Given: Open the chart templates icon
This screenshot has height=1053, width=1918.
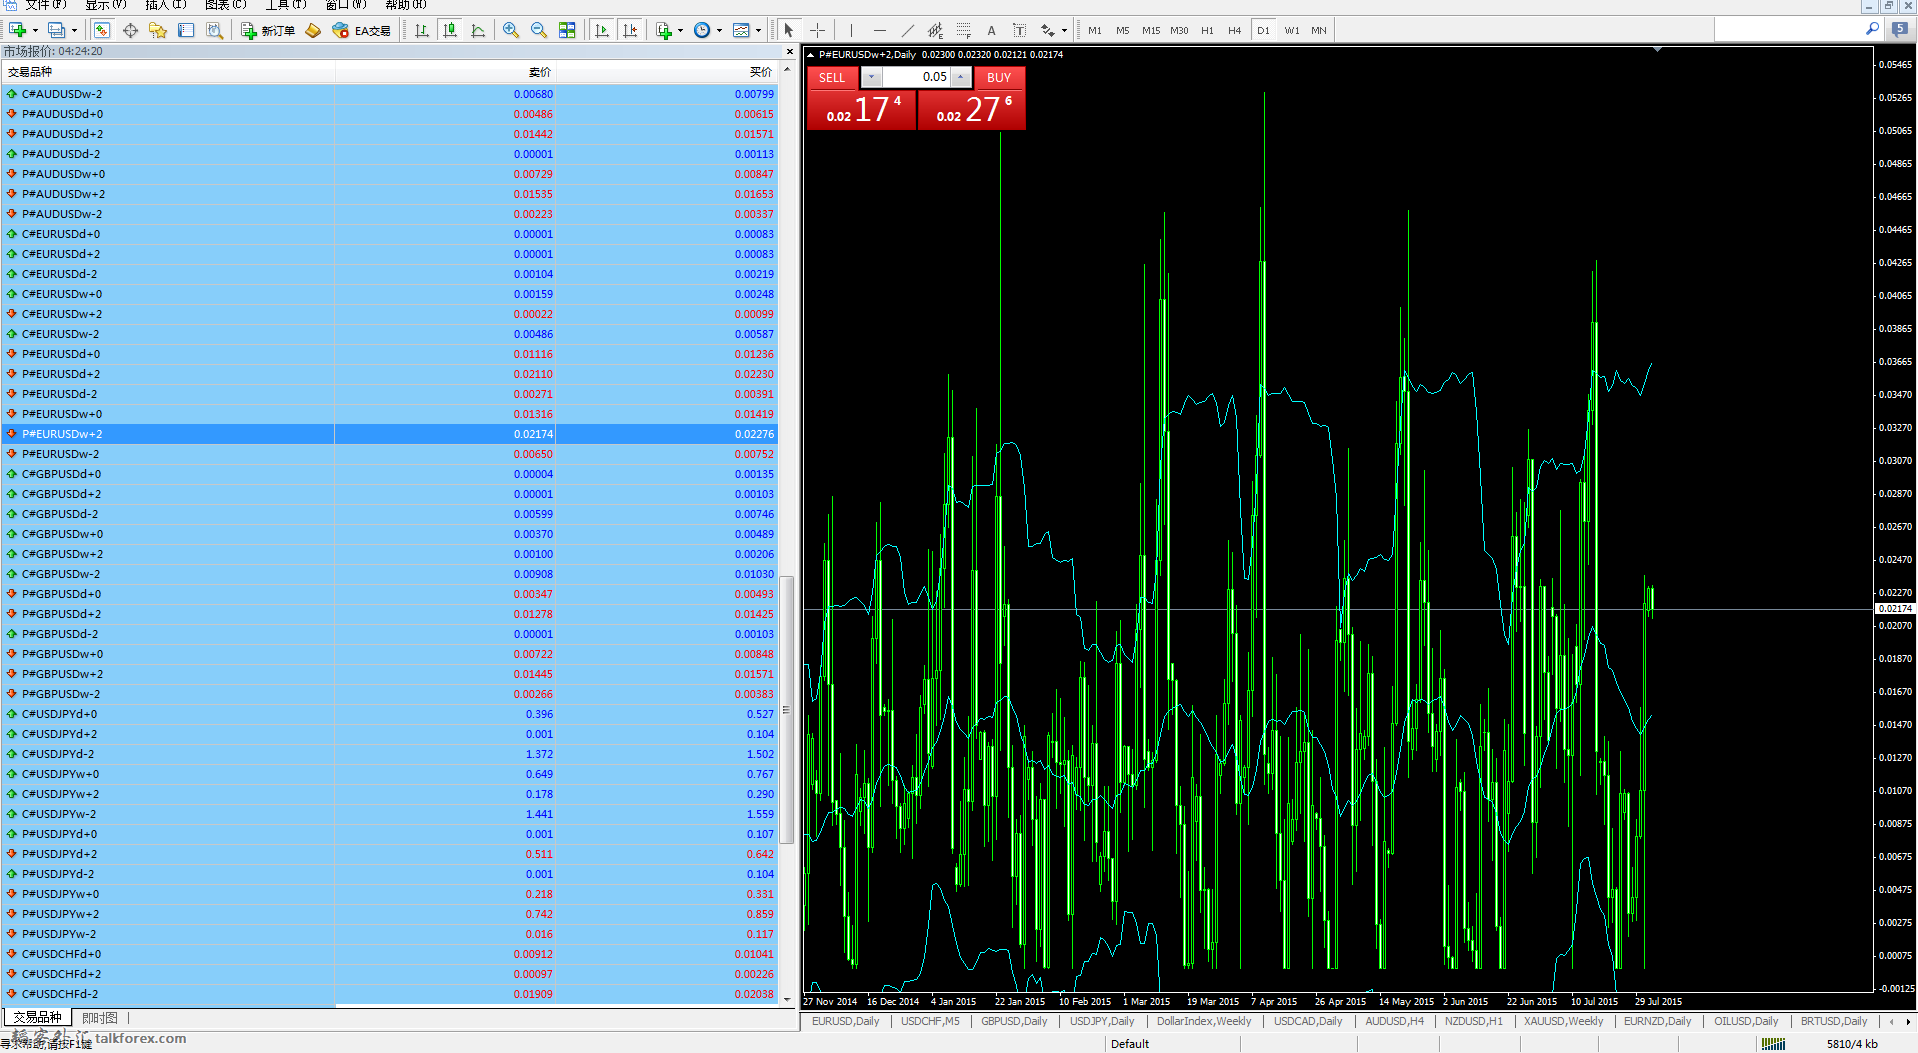Looking at the screenshot, I should [741, 30].
